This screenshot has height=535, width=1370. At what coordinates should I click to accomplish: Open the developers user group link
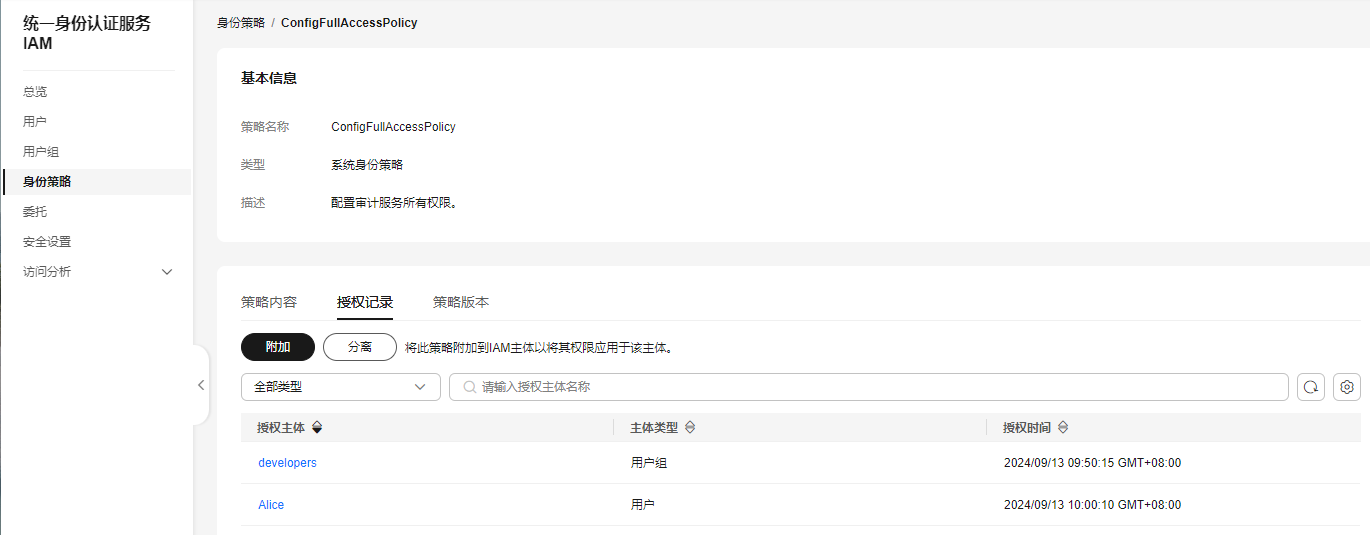(287, 463)
